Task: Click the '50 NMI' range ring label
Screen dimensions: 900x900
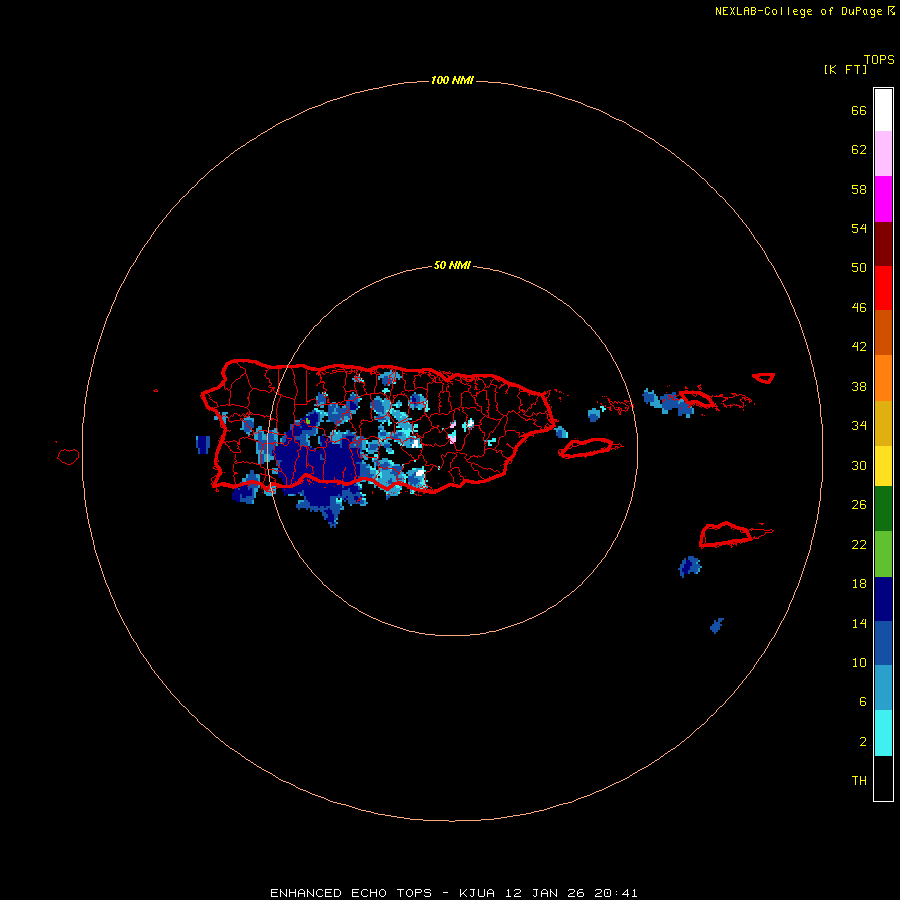Action: tap(452, 265)
